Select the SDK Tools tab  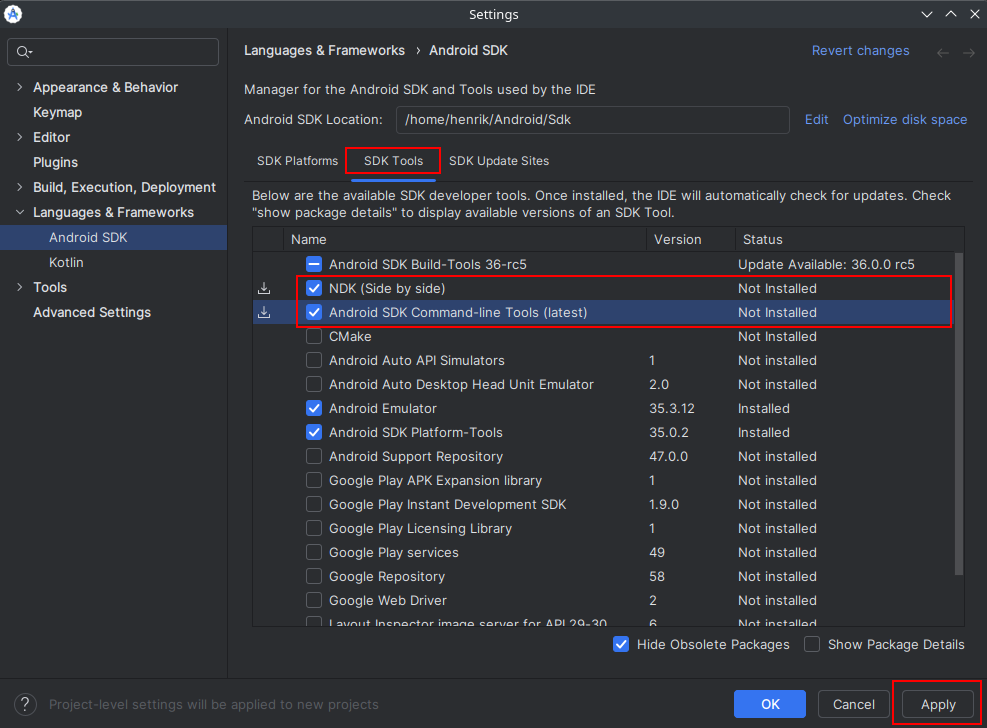[393, 161]
